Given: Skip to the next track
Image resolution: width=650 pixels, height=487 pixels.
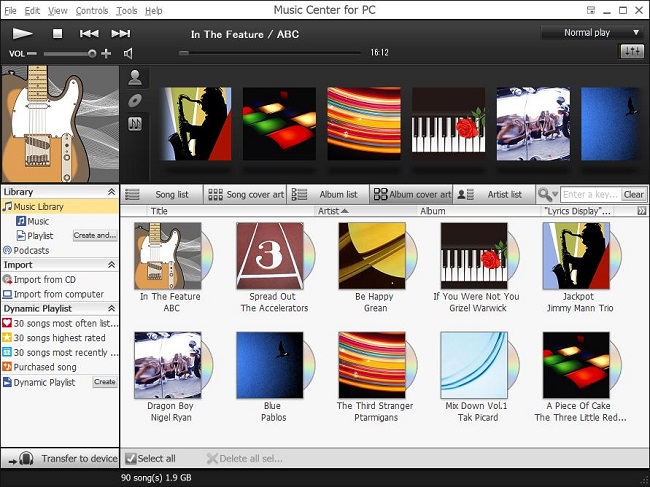Looking at the screenshot, I should tap(121, 34).
